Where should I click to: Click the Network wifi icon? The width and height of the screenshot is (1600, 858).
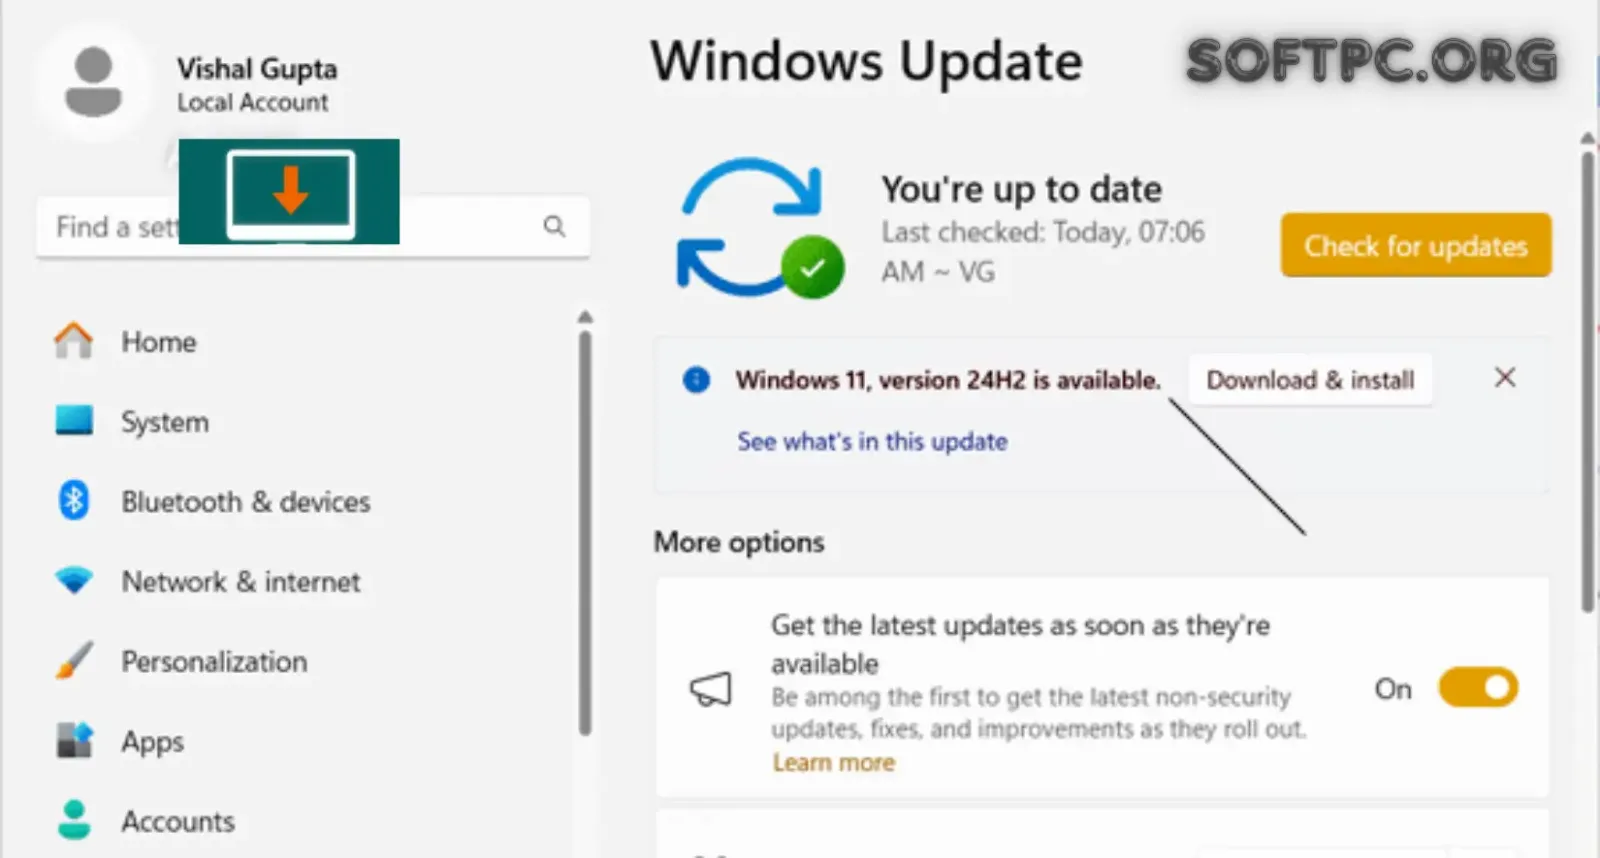click(x=73, y=580)
